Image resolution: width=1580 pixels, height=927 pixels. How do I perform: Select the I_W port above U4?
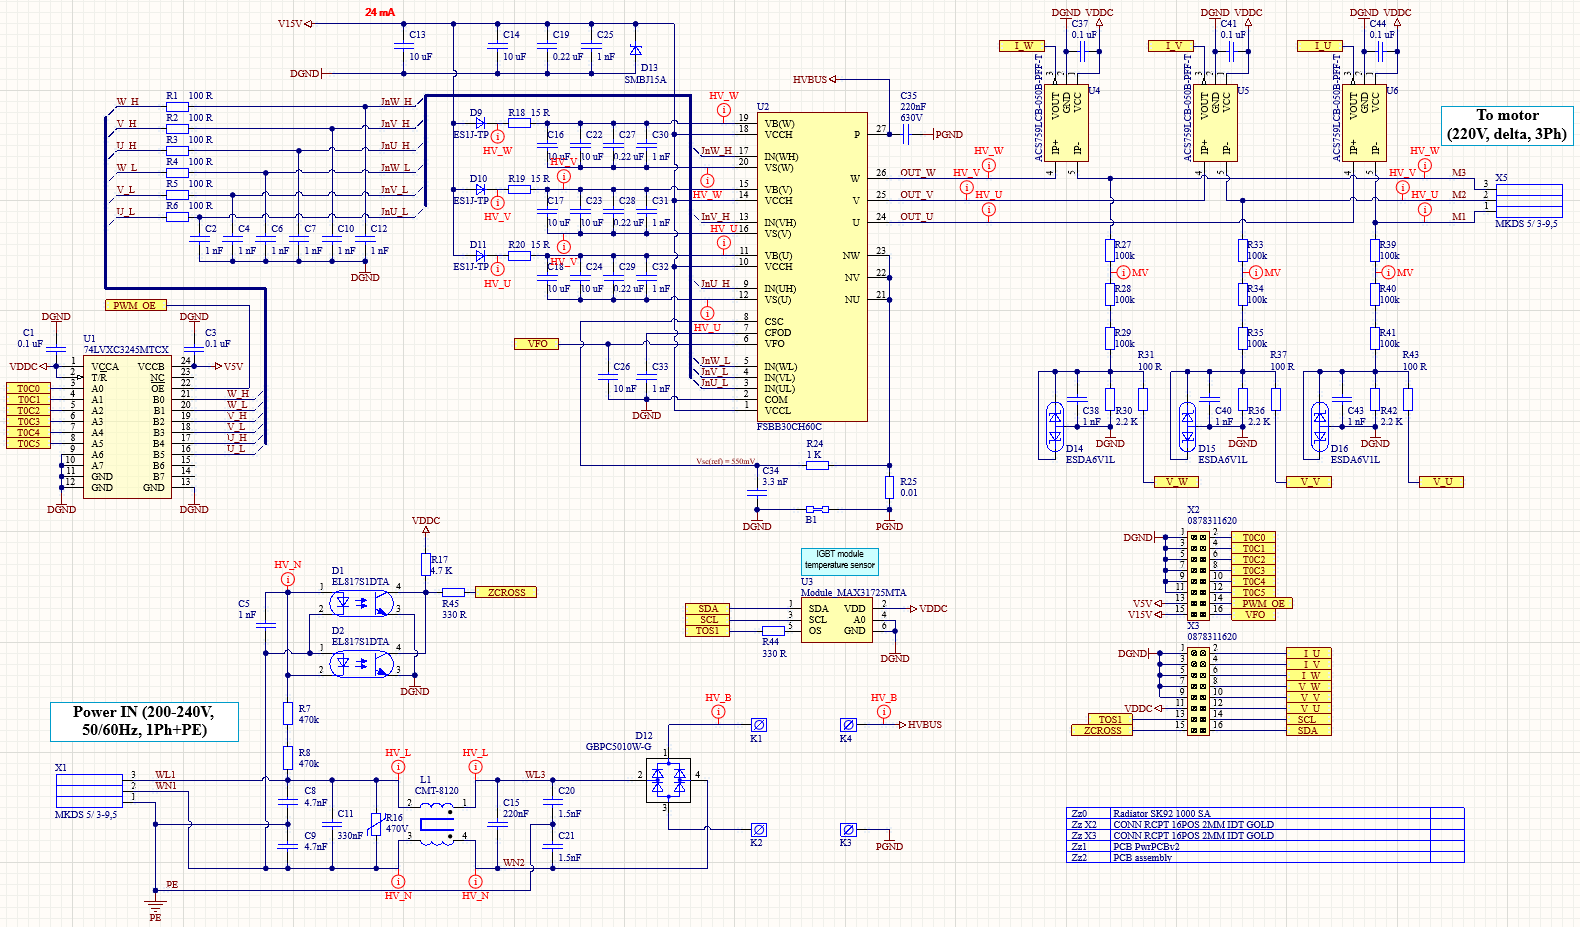1022,46
